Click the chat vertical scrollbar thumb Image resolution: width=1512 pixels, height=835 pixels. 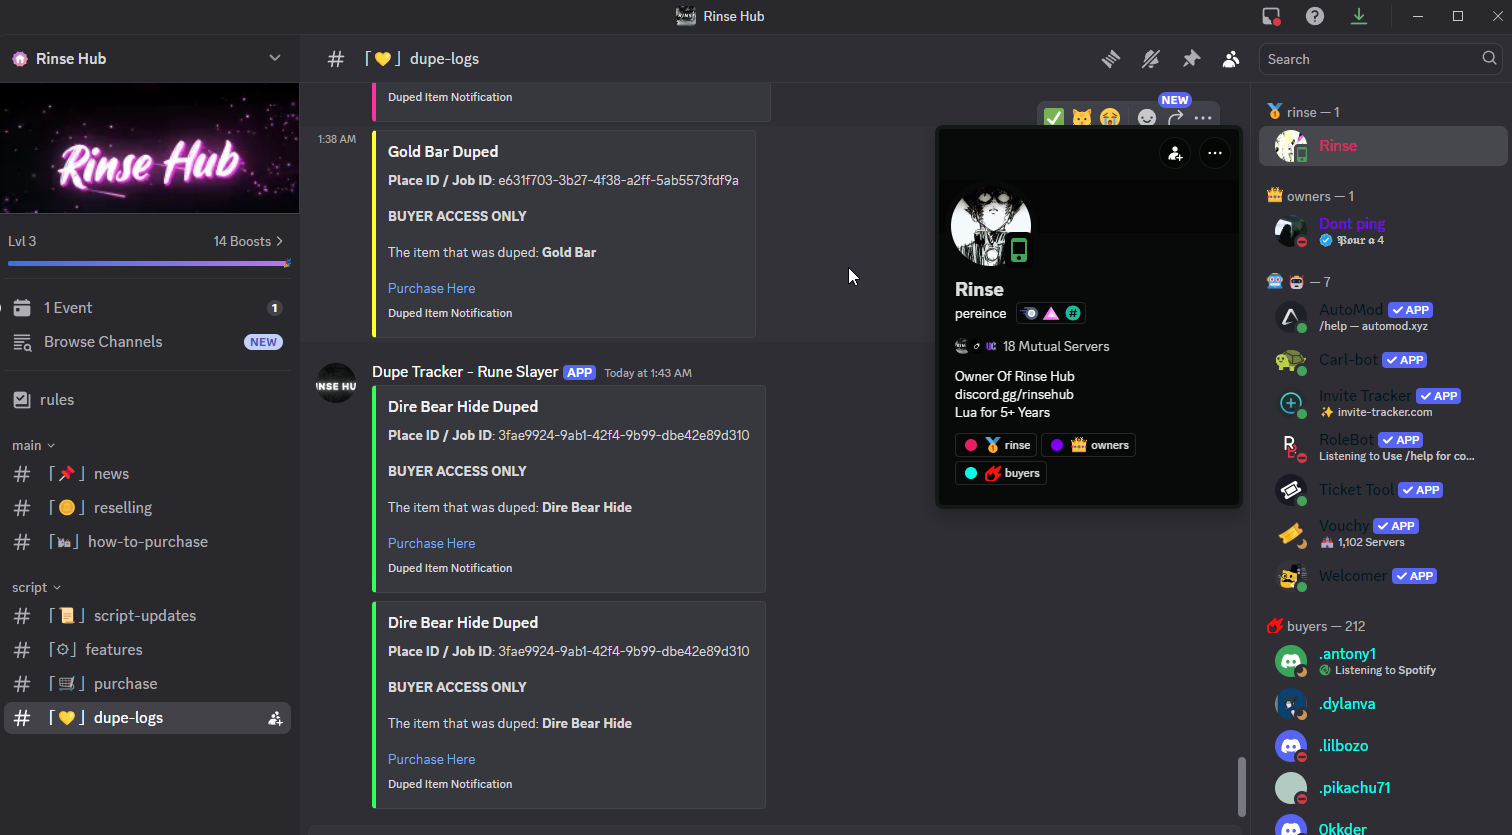[x=1242, y=786]
